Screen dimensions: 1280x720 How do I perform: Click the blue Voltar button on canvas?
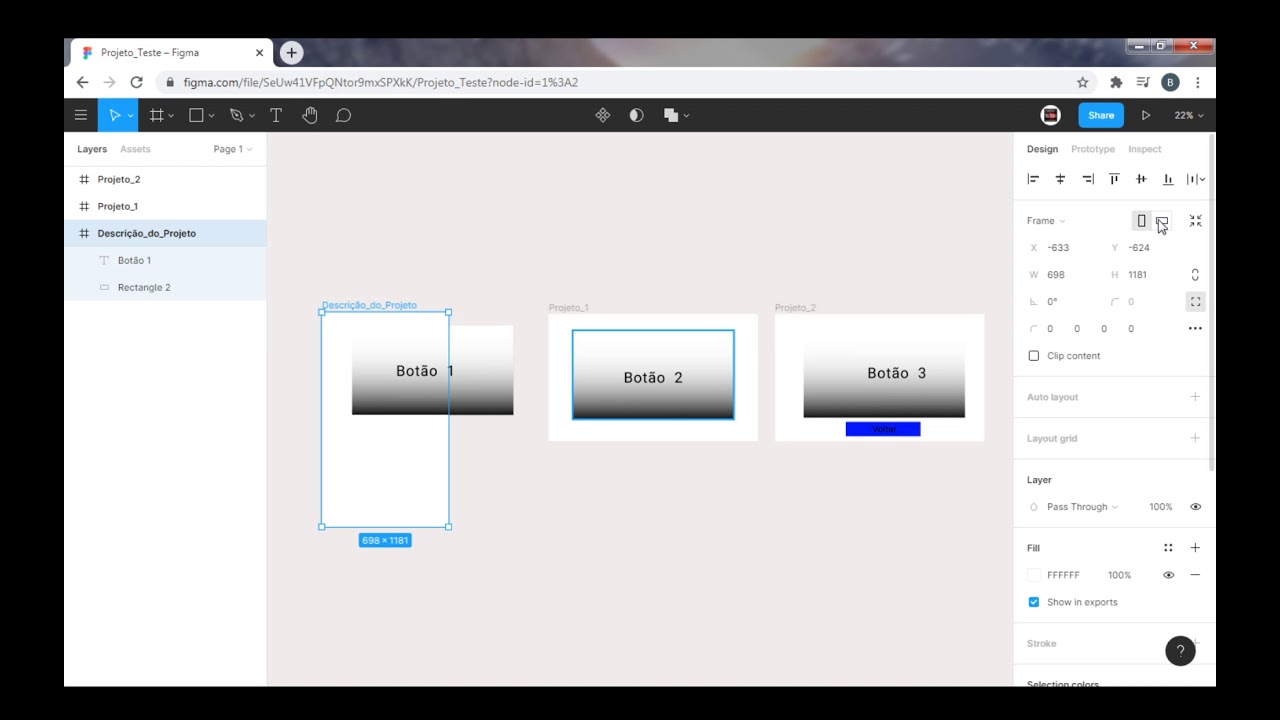[883, 429]
